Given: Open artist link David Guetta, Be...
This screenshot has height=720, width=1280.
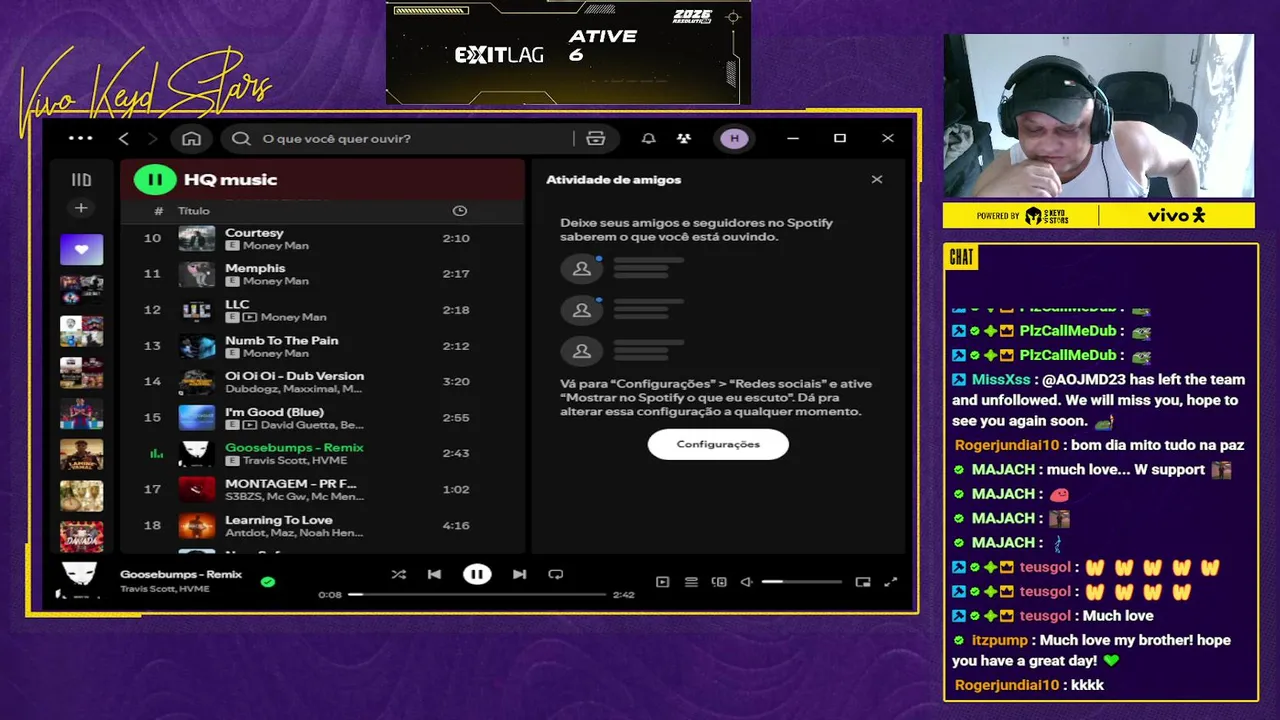Looking at the screenshot, I should [x=312, y=425].
